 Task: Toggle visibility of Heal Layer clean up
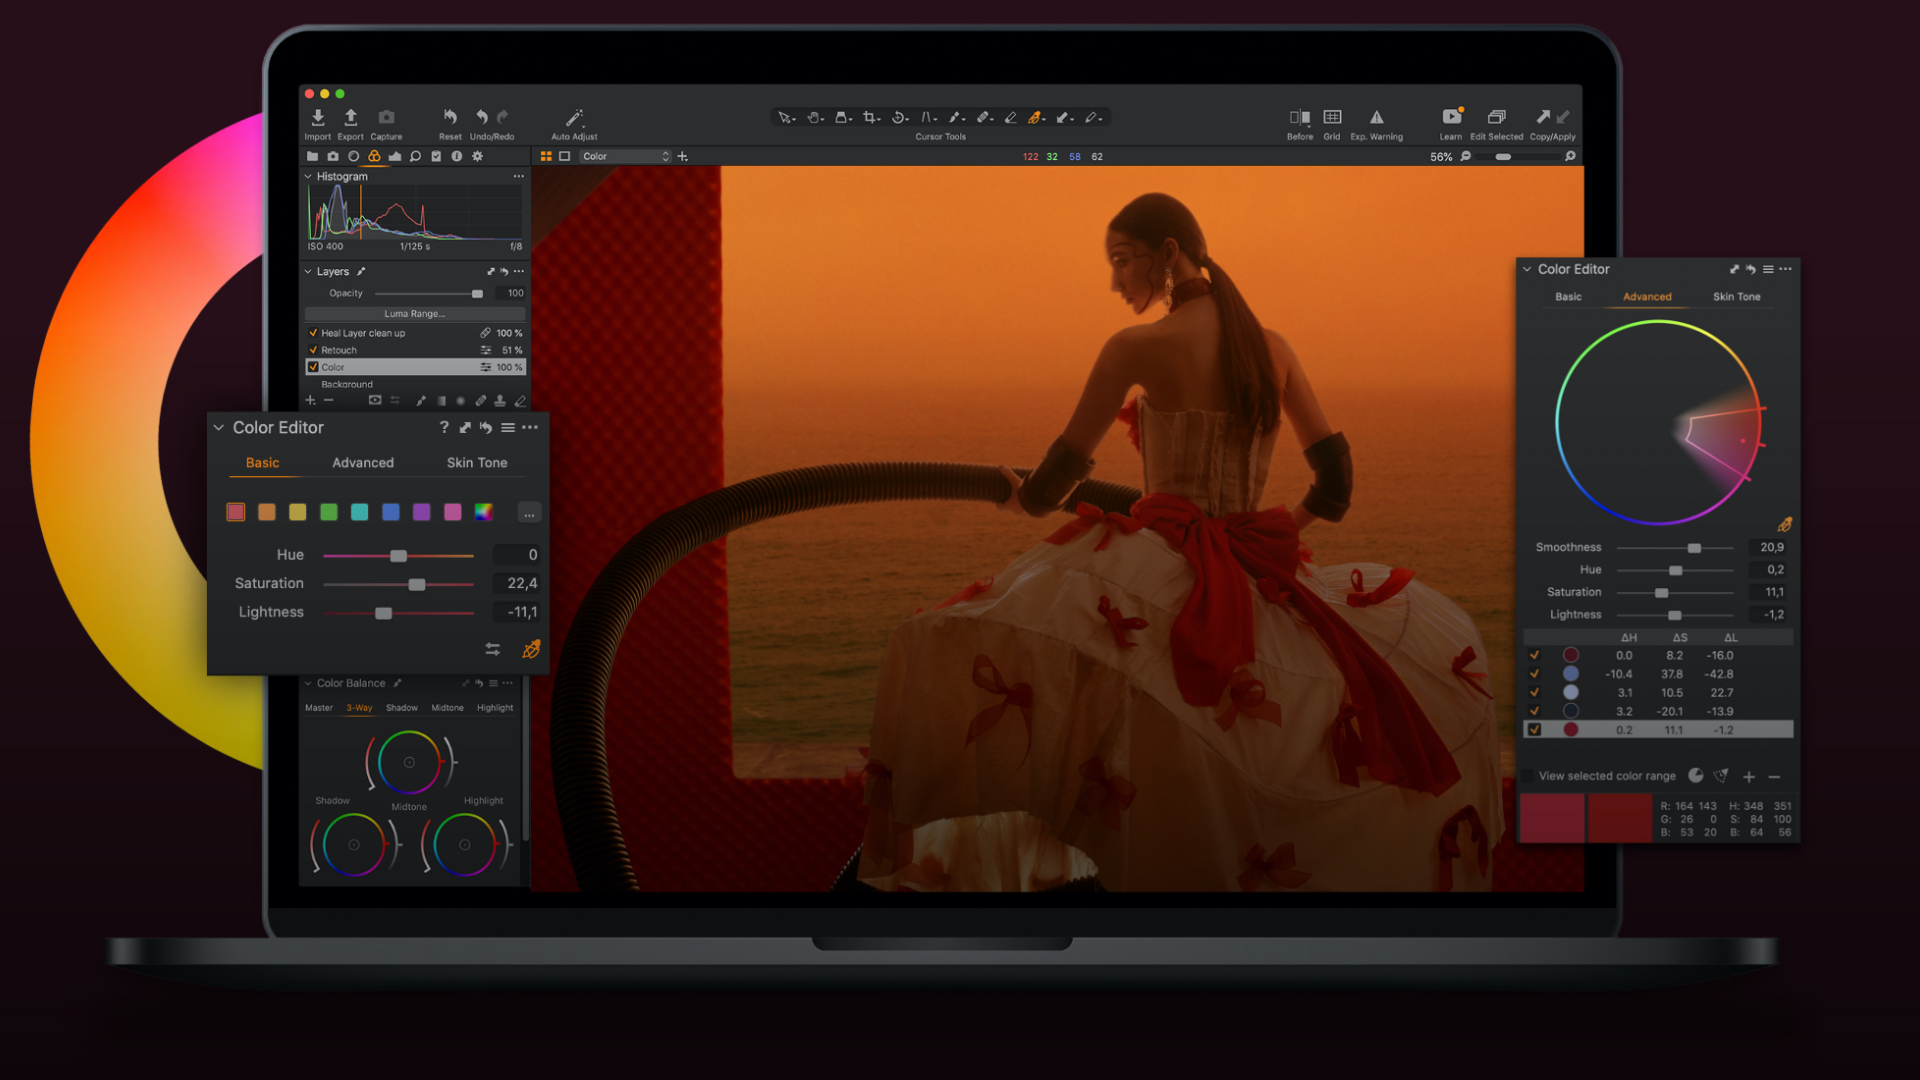pyautogui.click(x=313, y=333)
